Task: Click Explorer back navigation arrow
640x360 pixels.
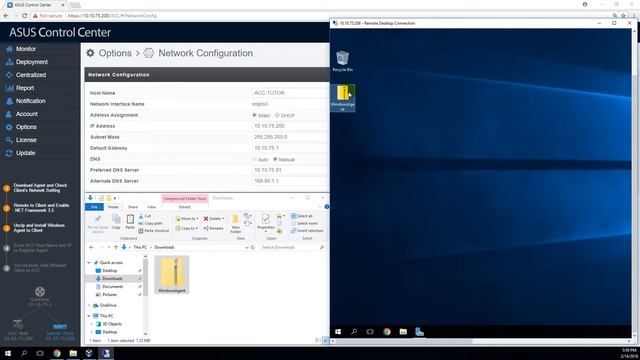Action: point(91,247)
